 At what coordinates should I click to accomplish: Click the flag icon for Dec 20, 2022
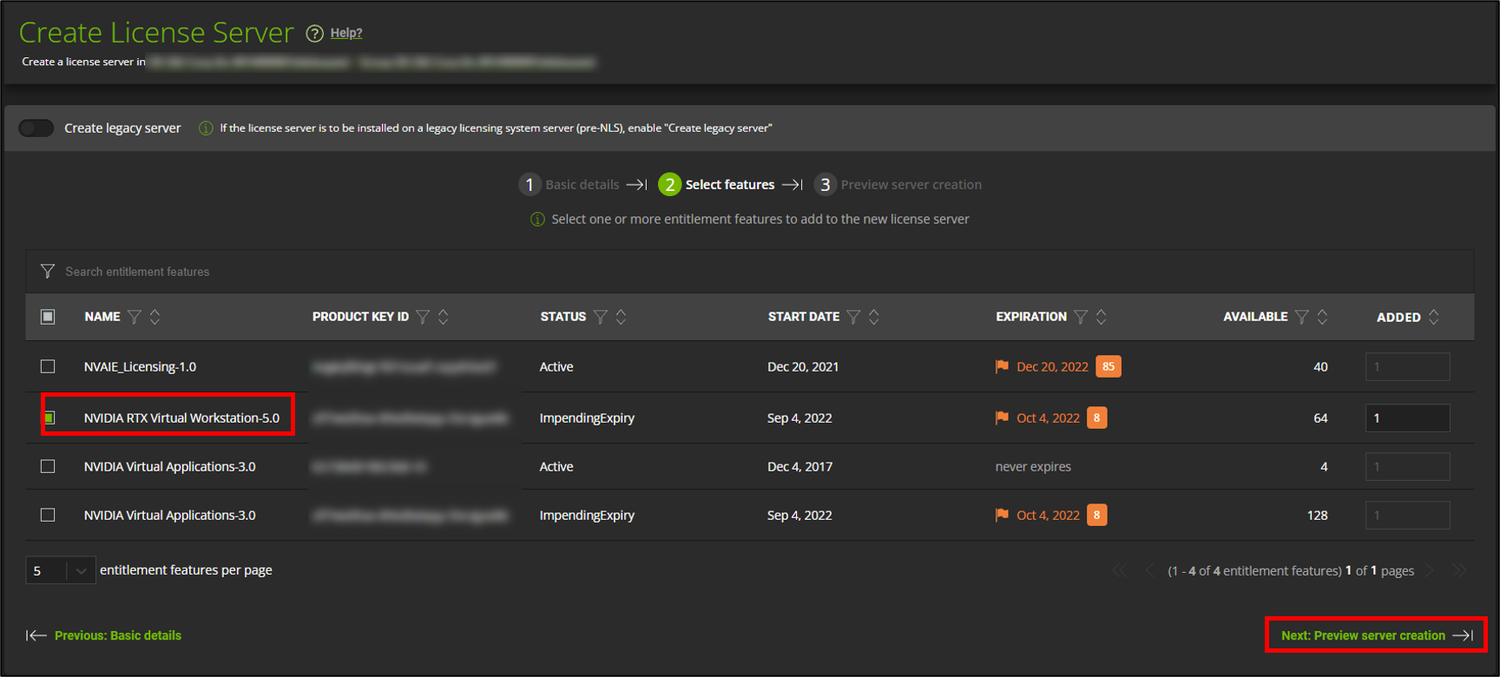pyautogui.click(x=1002, y=366)
